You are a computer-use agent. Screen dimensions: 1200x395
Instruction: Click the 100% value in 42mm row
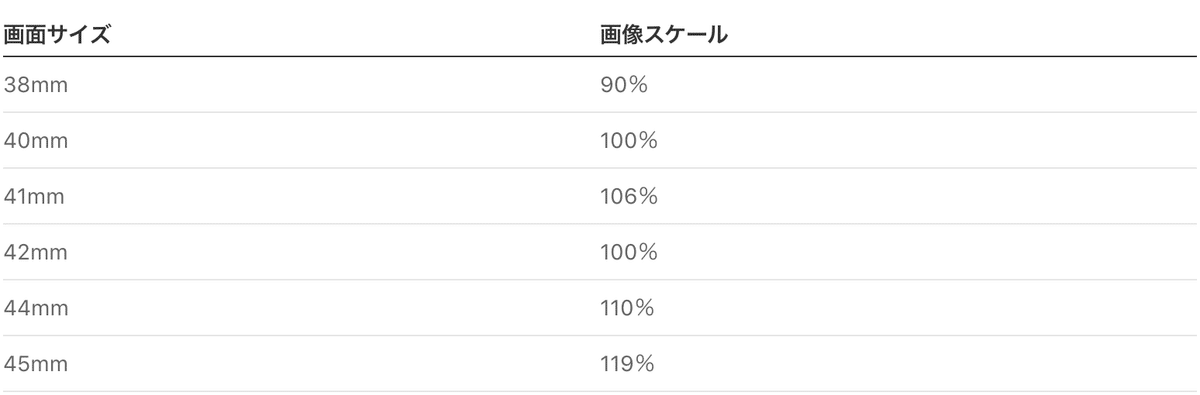tap(628, 252)
